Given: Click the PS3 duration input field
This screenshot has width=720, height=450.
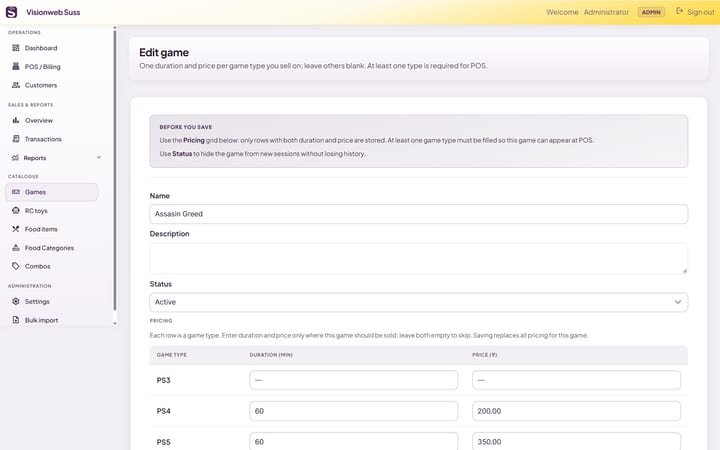Looking at the screenshot, I should point(354,380).
